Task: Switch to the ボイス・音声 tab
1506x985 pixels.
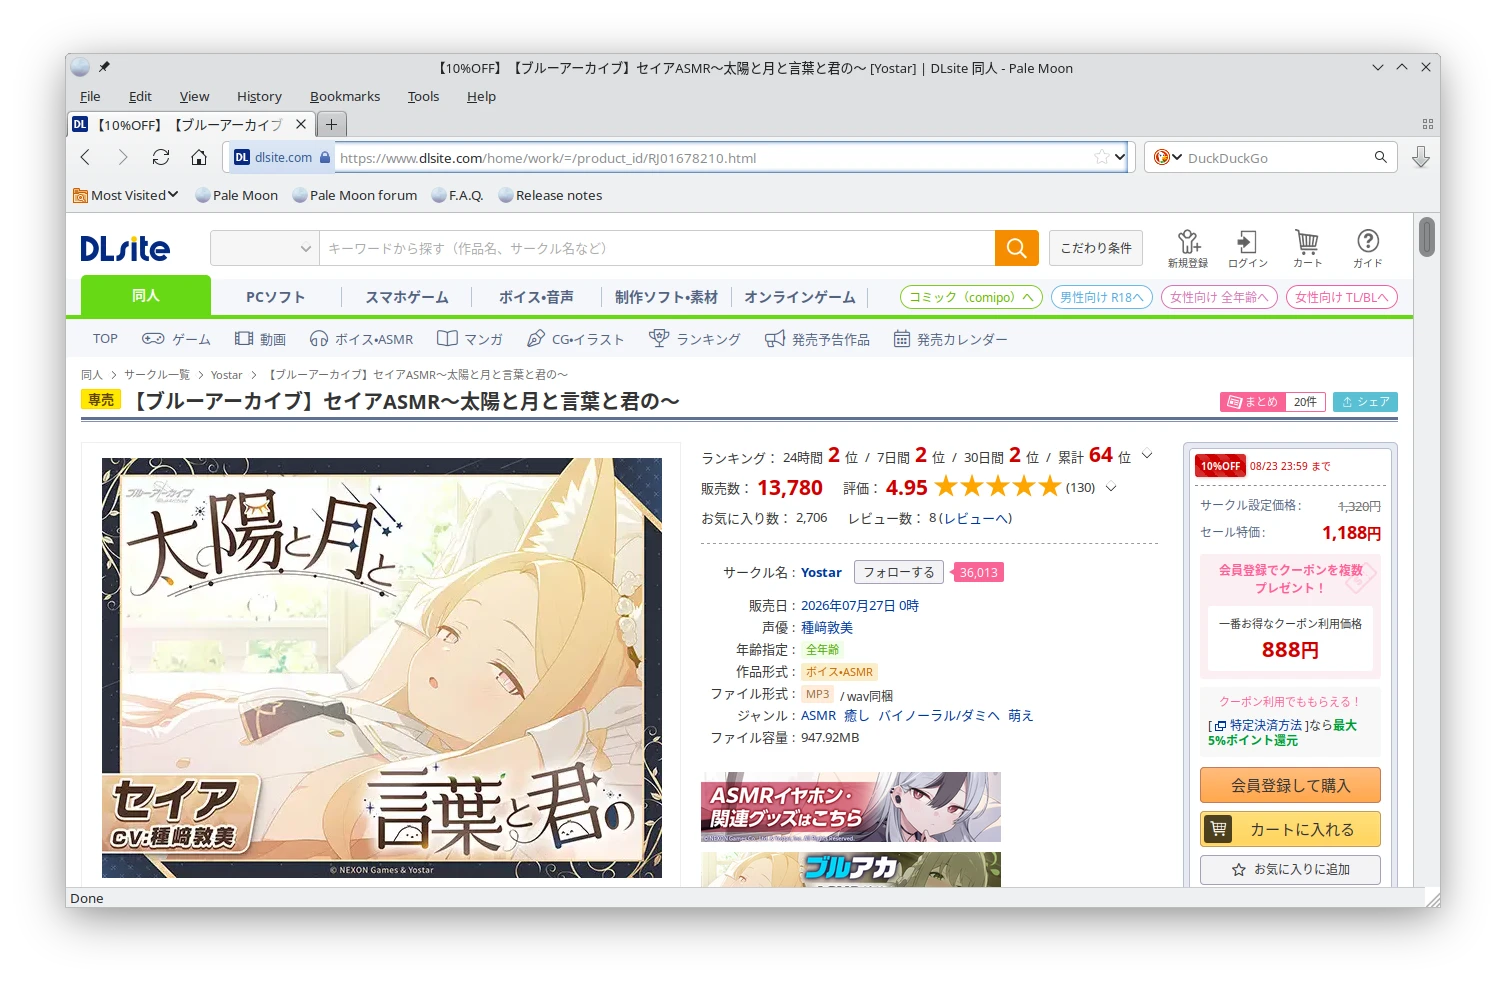Action: point(536,297)
